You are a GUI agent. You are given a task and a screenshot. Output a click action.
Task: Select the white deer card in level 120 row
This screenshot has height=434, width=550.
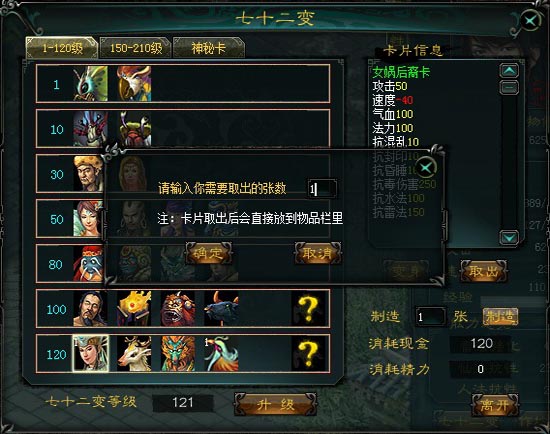pyautogui.click(x=134, y=354)
